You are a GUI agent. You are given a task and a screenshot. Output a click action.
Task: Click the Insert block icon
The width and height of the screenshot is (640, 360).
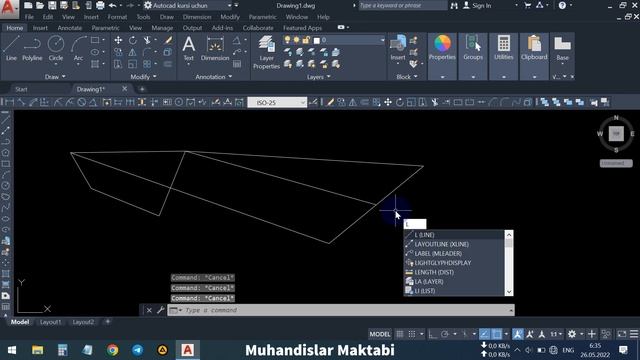398,48
